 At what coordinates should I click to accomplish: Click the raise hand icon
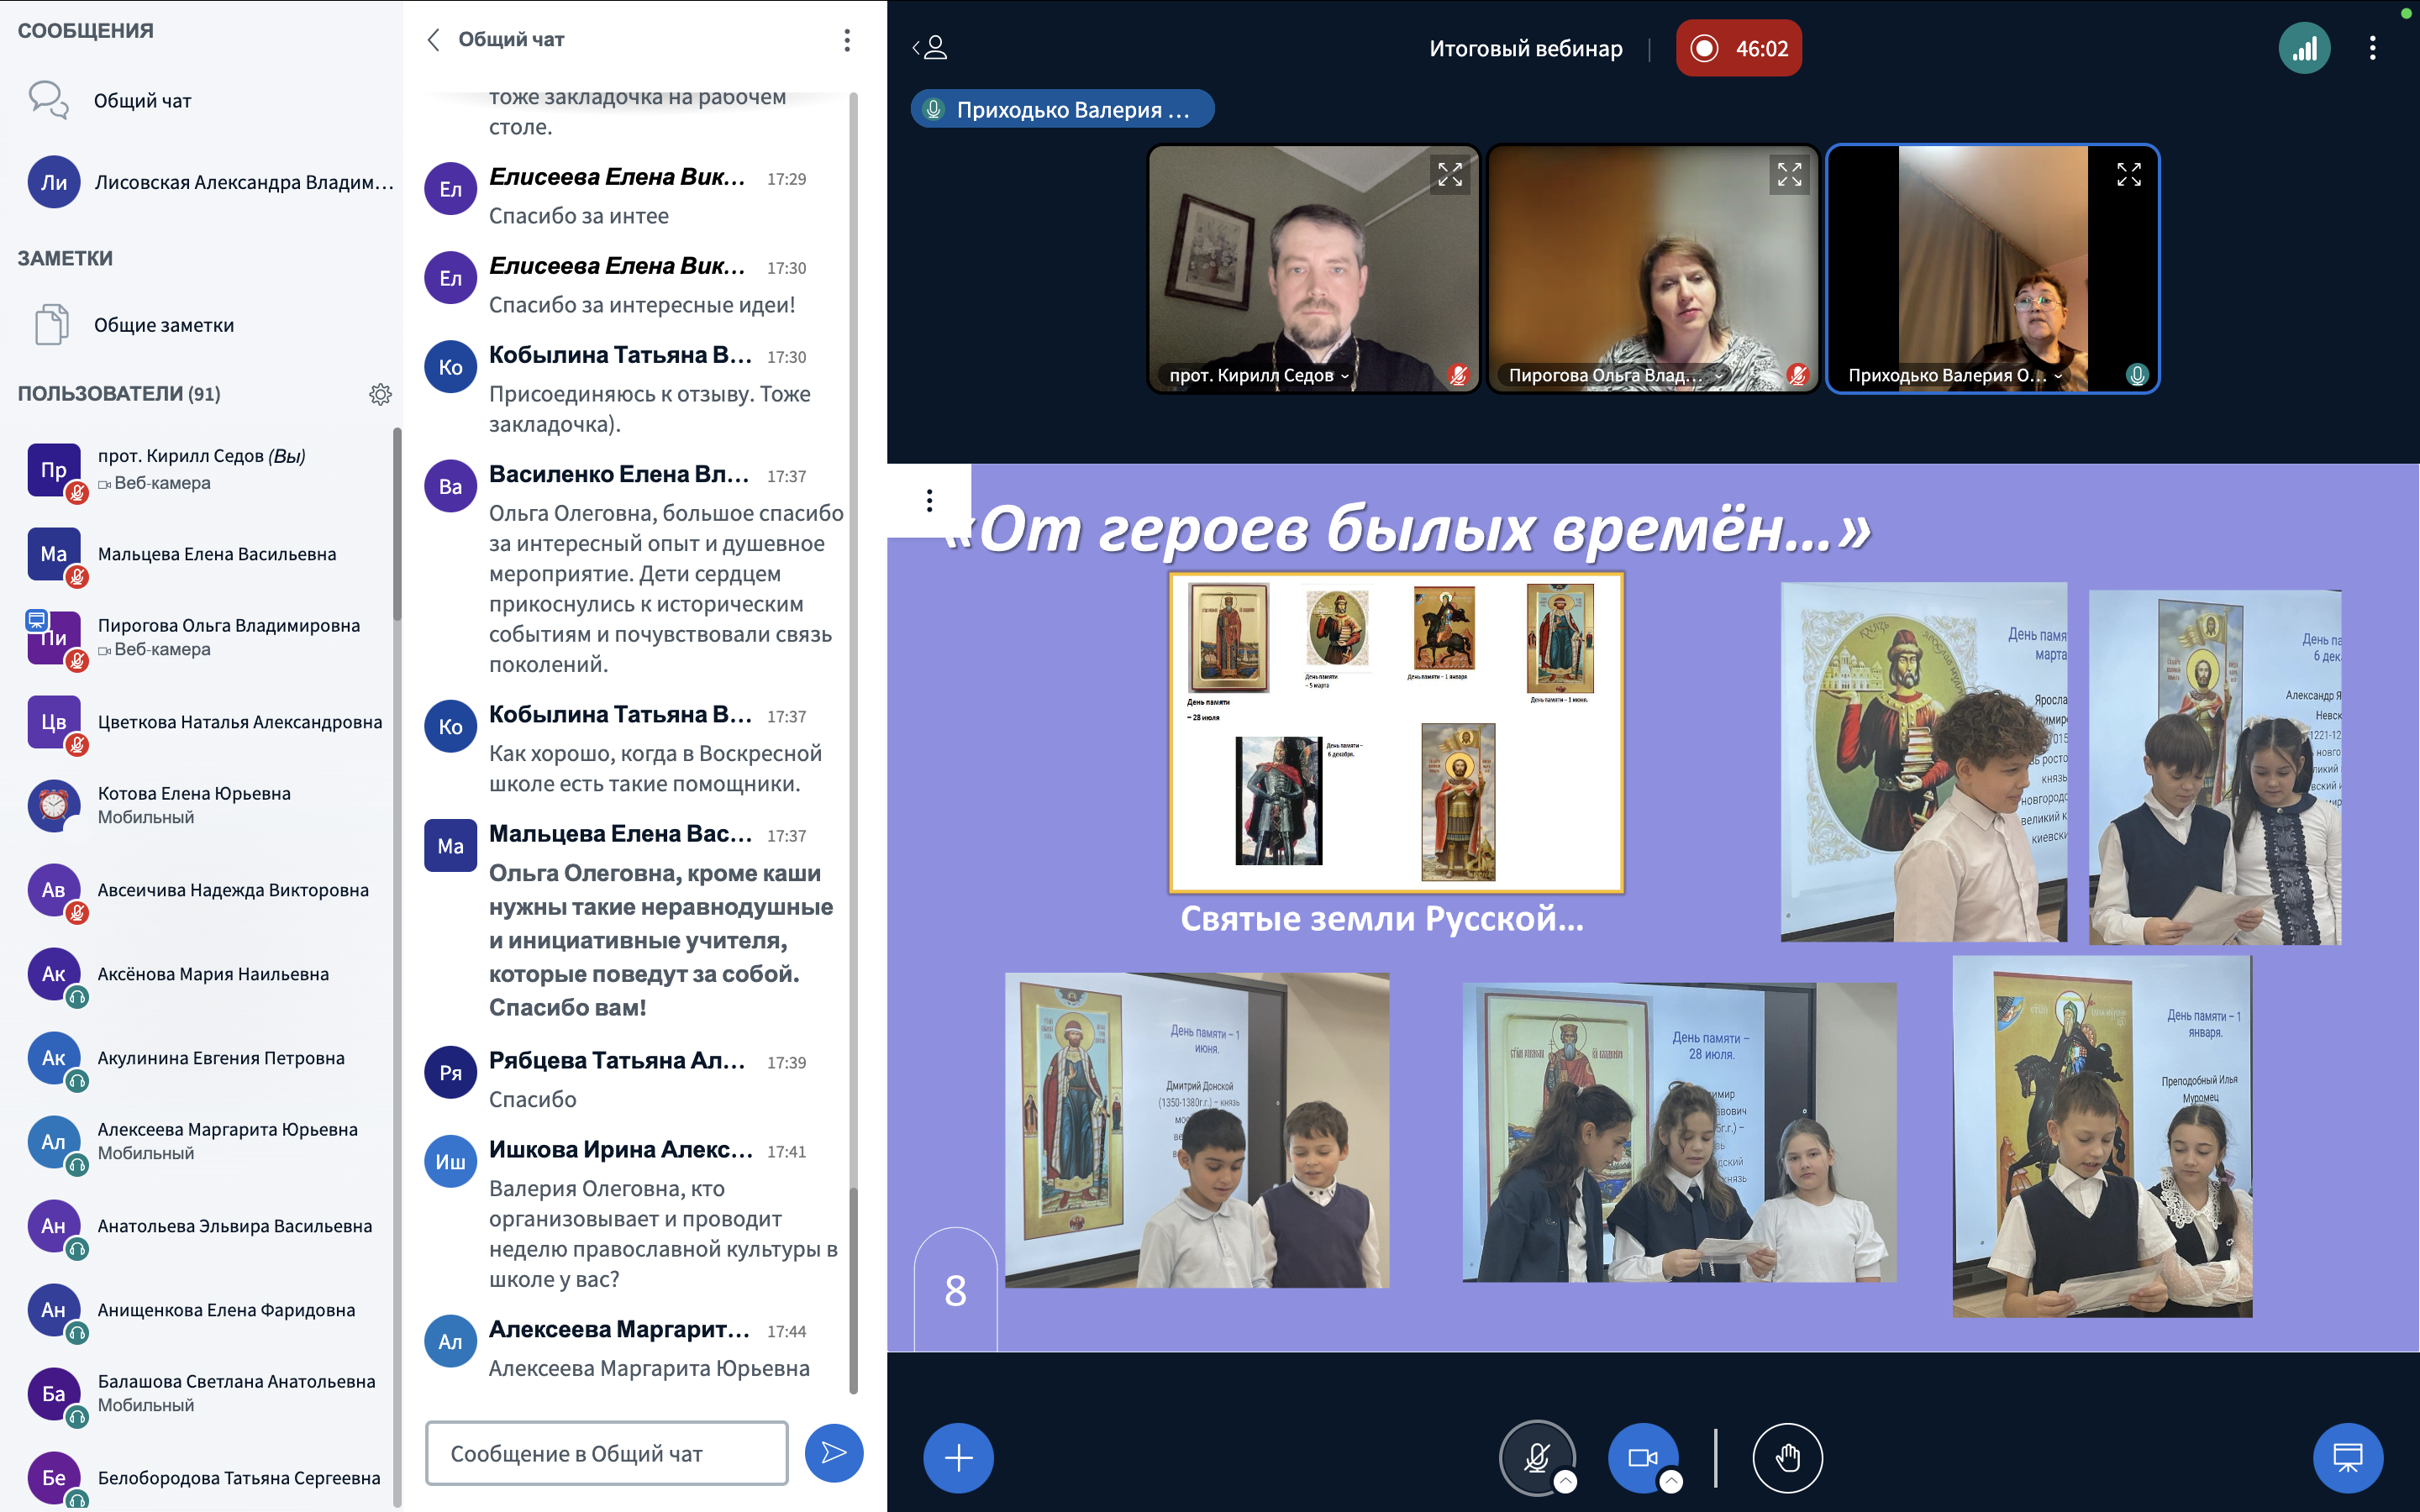point(1787,1458)
